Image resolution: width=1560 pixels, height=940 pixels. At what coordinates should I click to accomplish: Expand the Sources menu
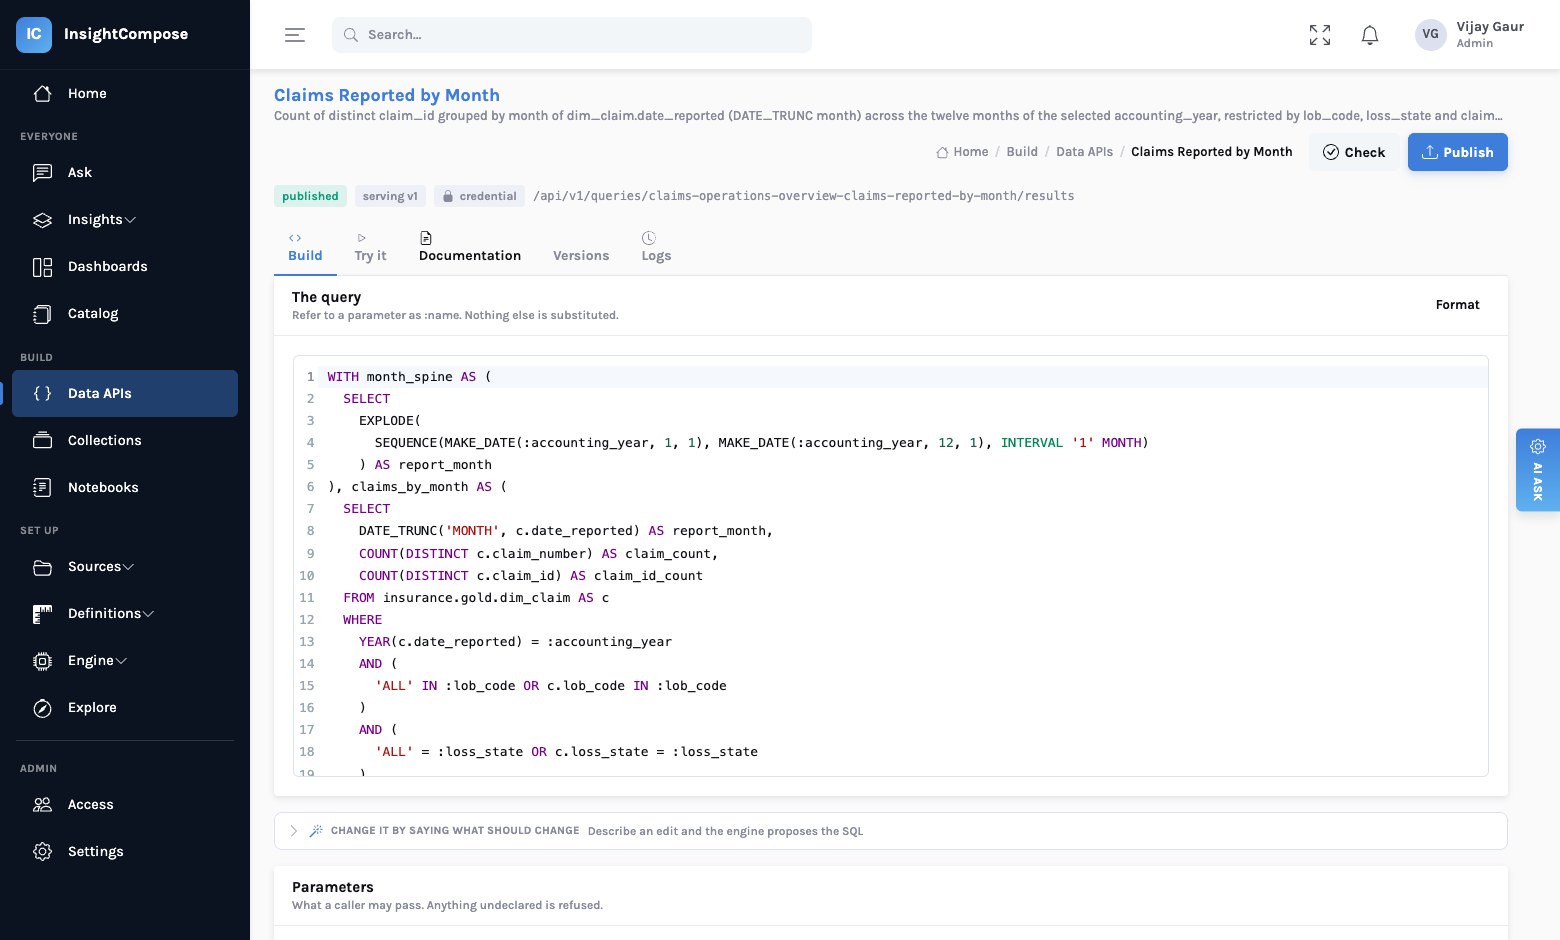[x=125, y=566]
